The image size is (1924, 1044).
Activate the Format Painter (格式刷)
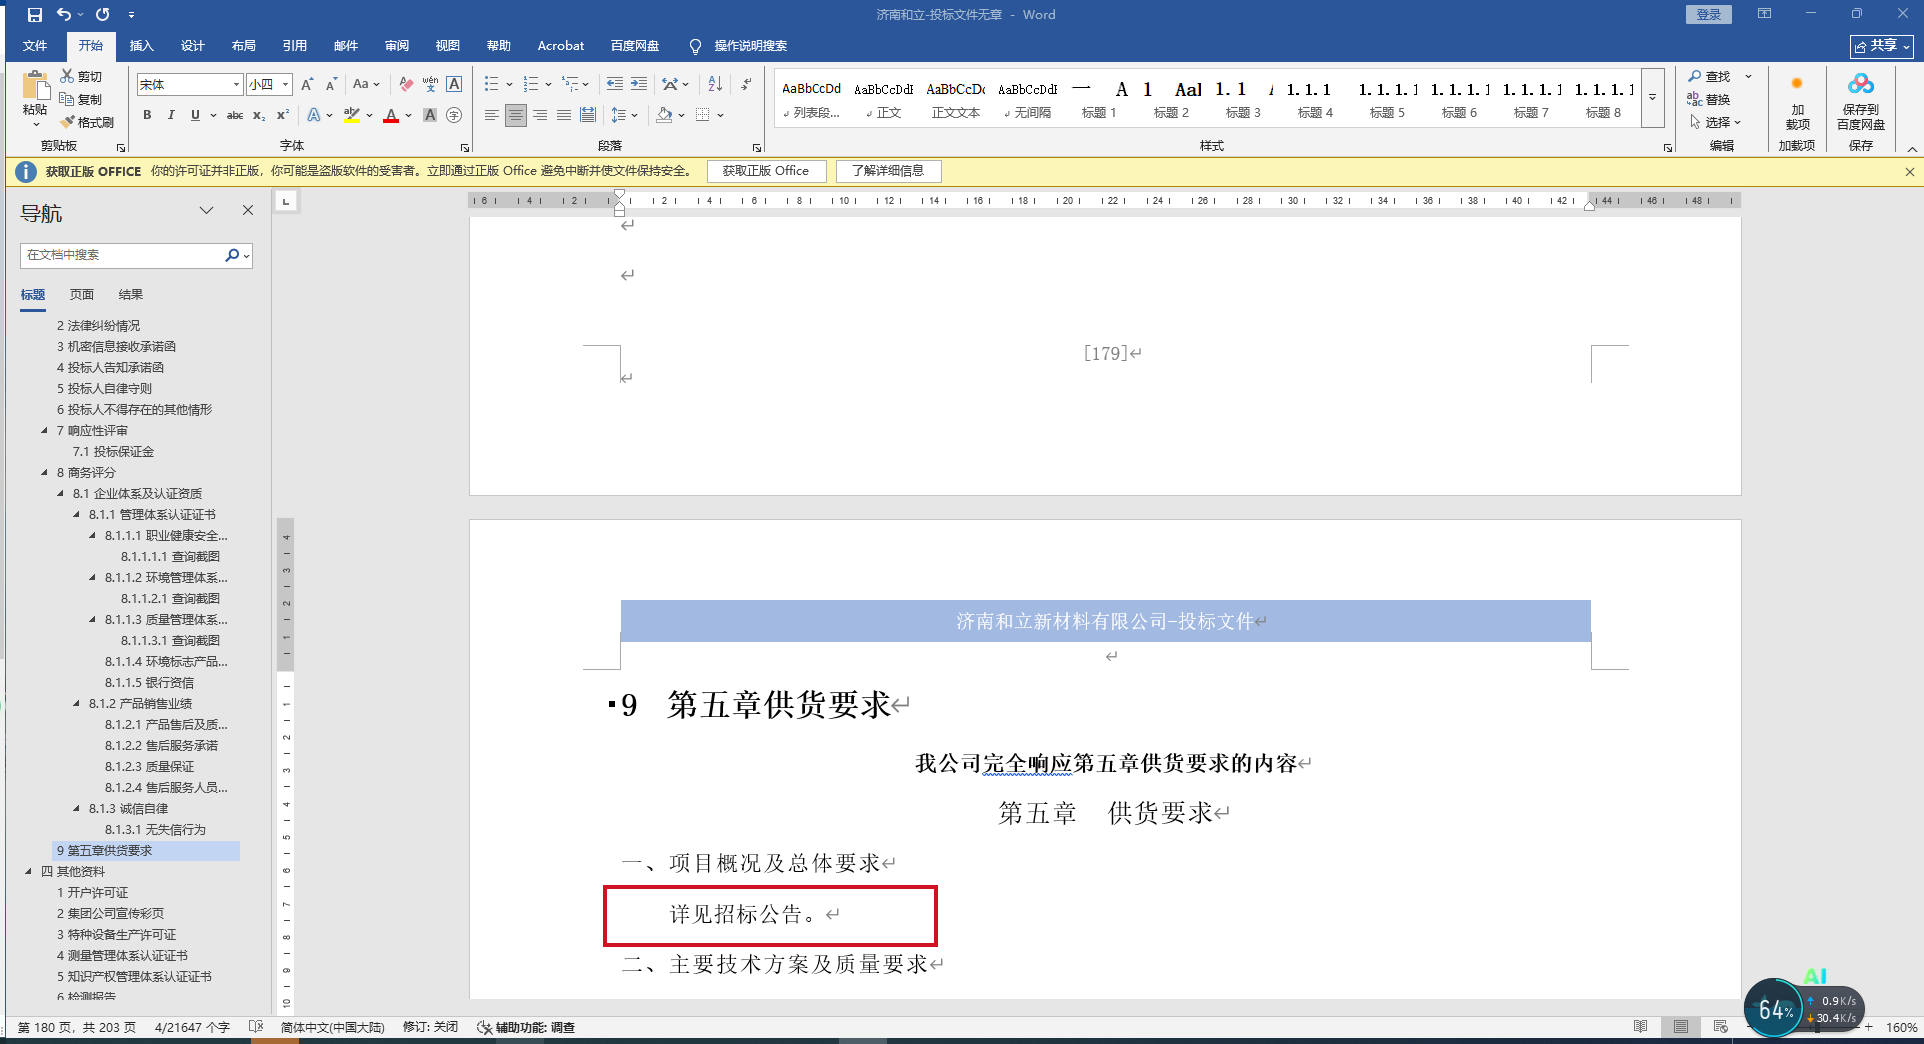[x=87, y=122]
